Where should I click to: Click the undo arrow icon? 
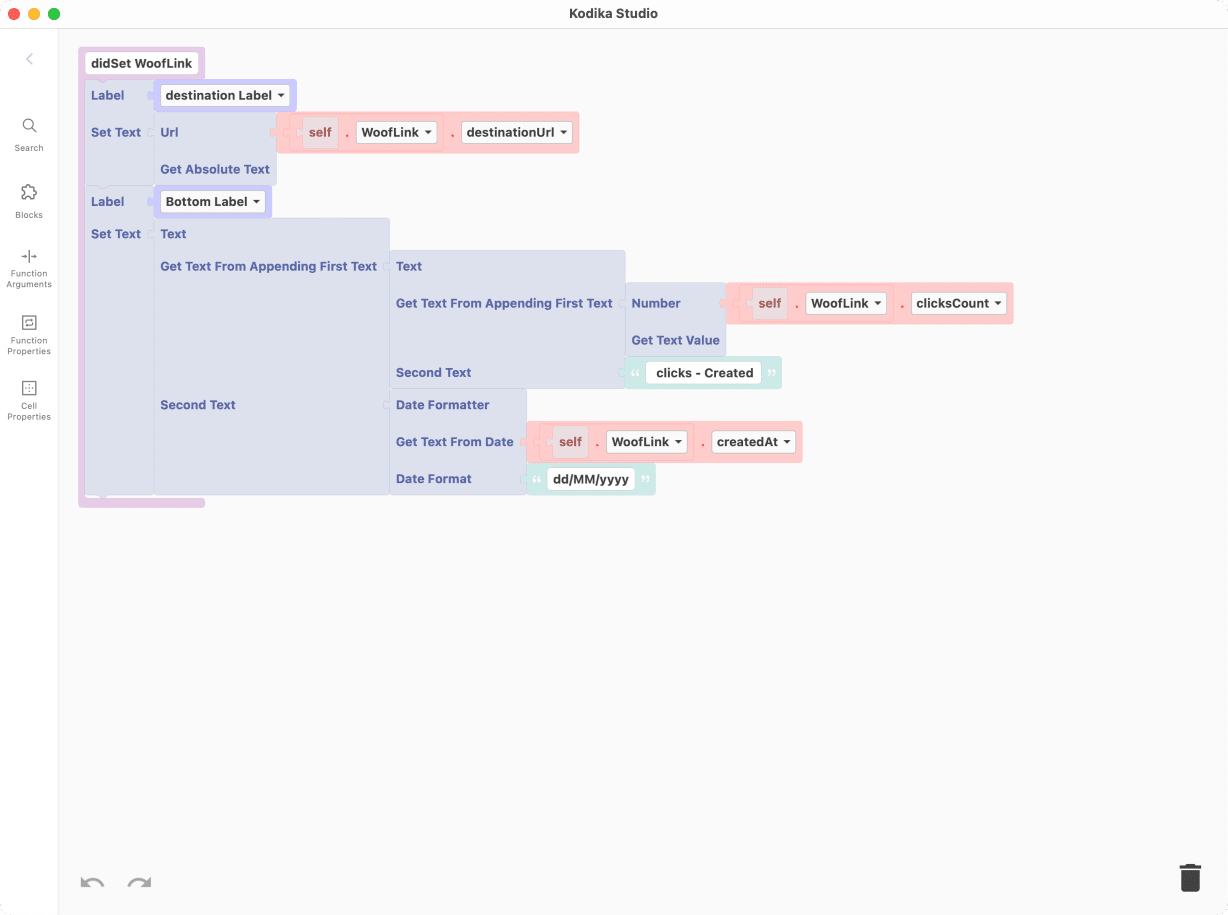coord(92,882)
